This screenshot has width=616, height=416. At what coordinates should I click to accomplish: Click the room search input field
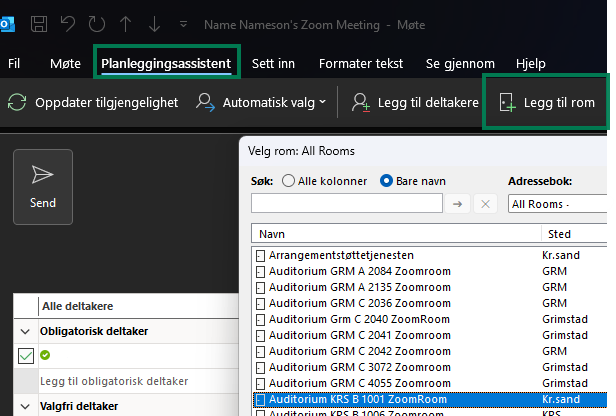(x=347, y=203)
